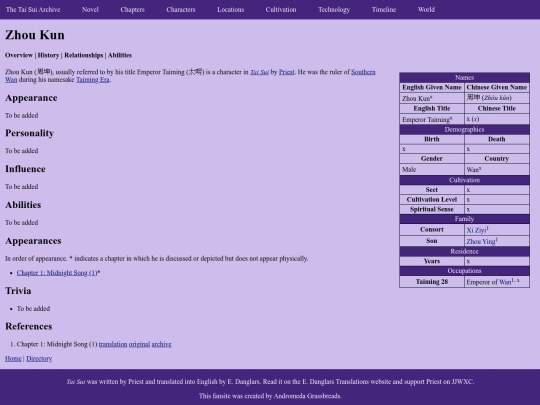Switch to the History section tab
This screenshot has height=405, width=540.
(x=48, y=55)
